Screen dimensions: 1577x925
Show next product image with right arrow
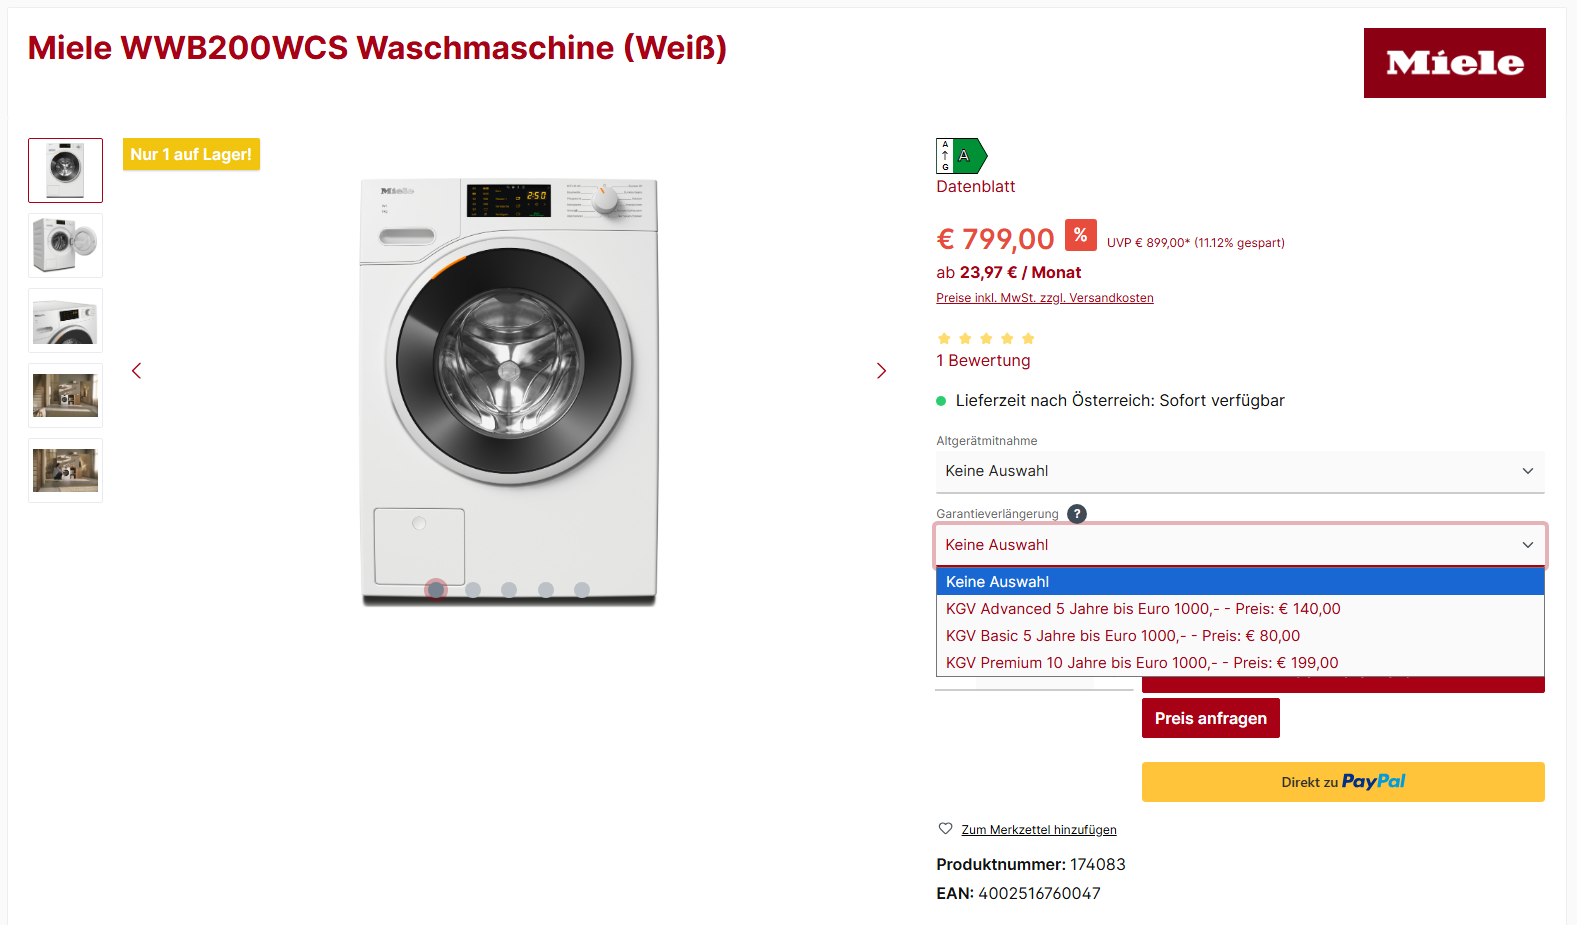(881, 371)
